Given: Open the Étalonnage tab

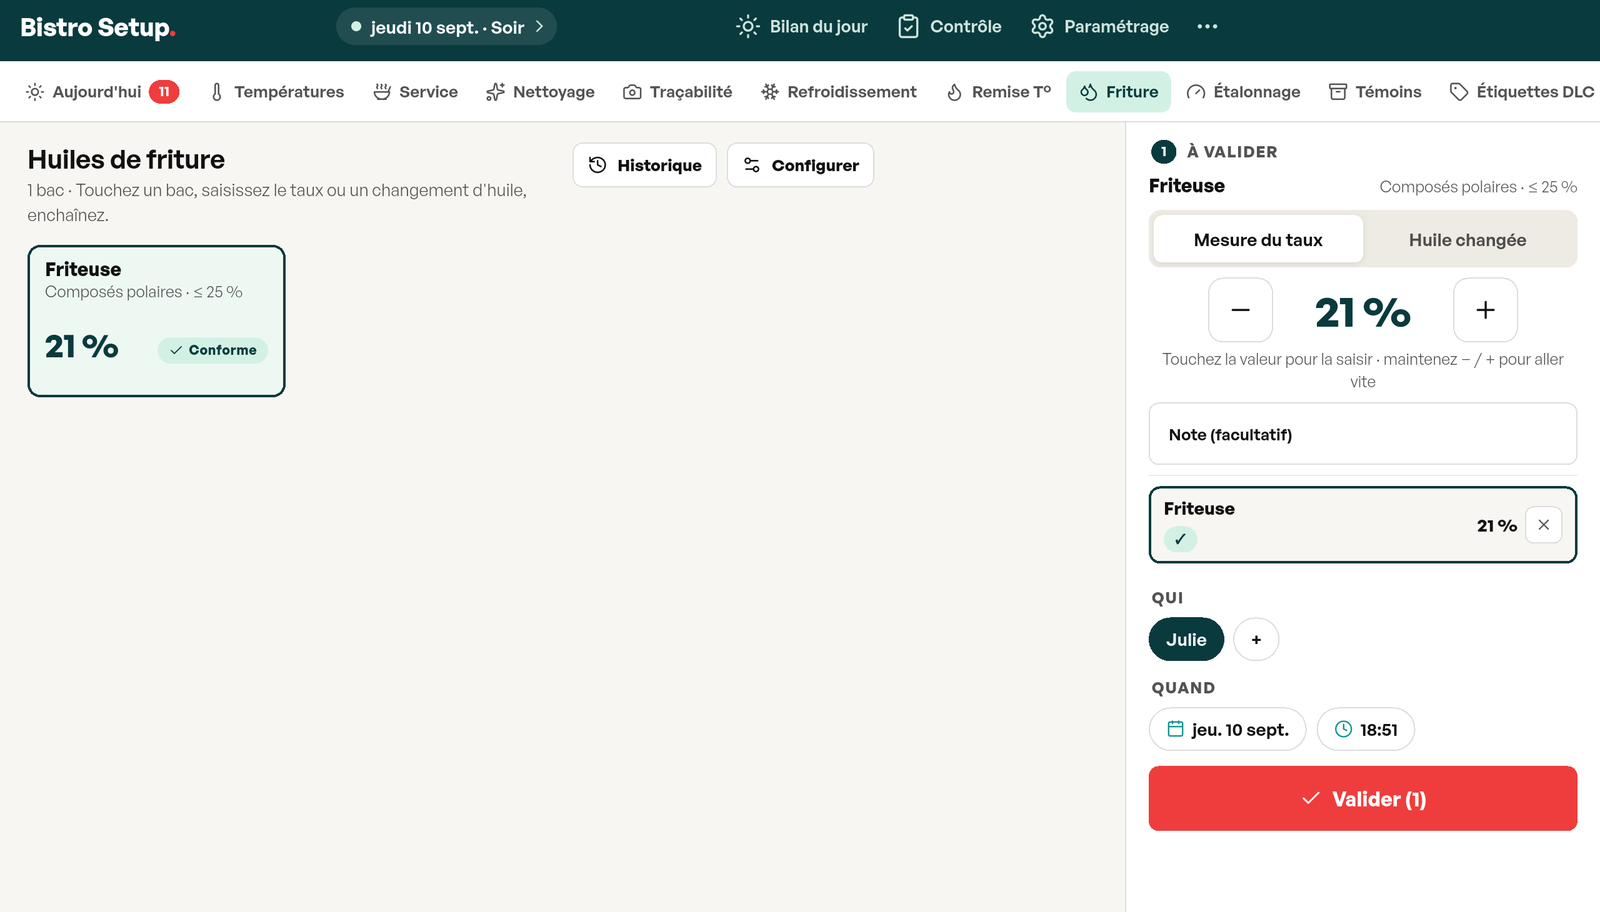Looking at the screenshot, I should (1243, 92).
